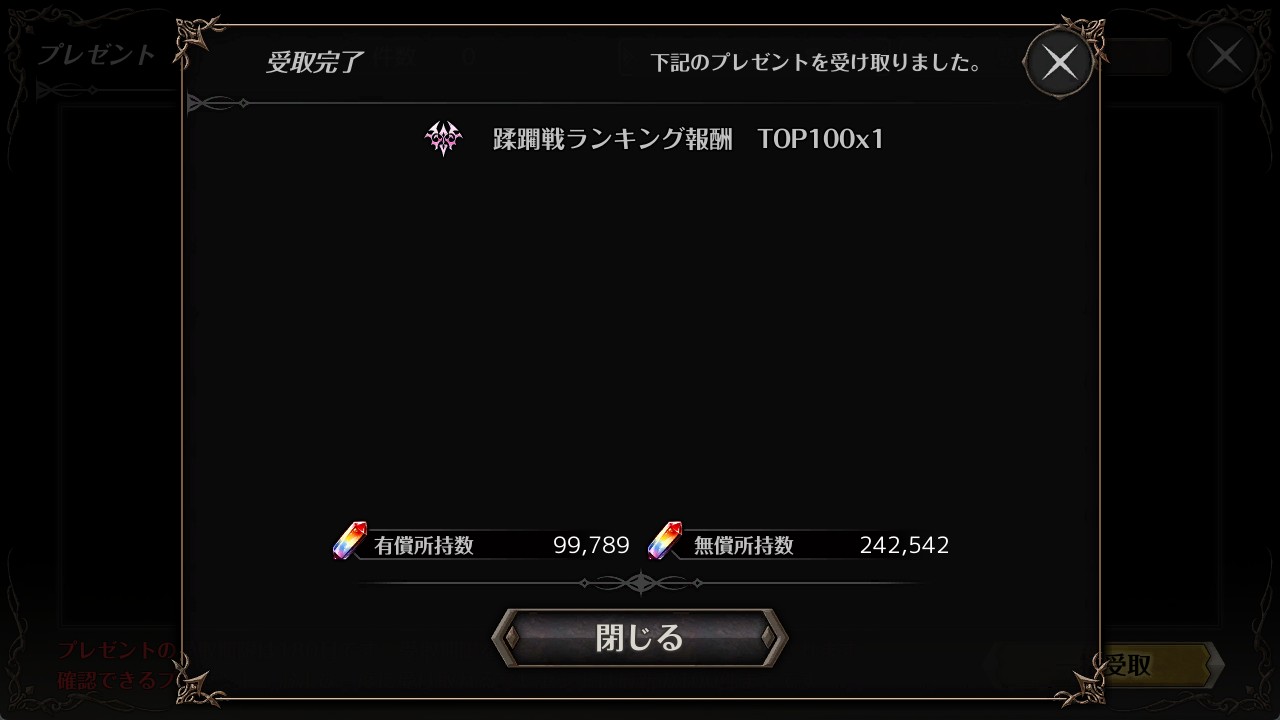
Task: Close the 受取完了 dialog with the X
Action: tap(1060, 63)
